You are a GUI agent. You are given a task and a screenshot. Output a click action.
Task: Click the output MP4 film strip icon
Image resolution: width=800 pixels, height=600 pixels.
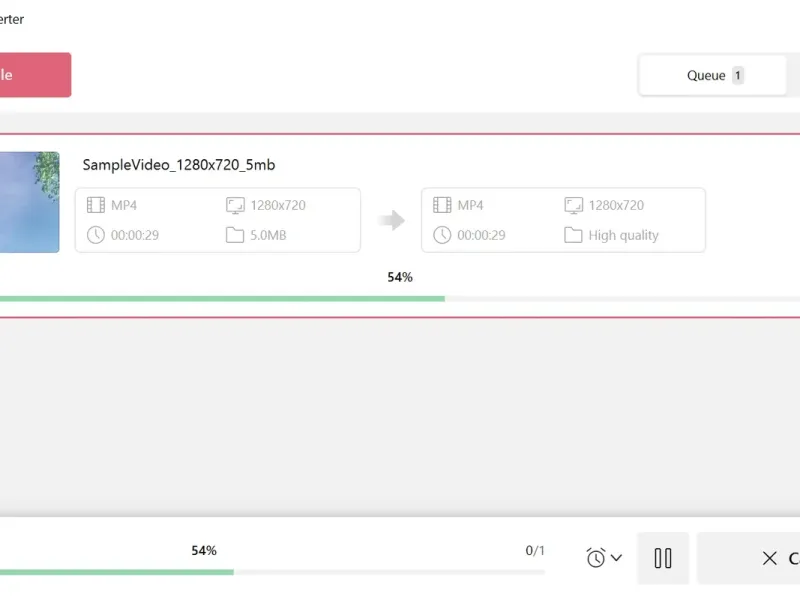pyautogui.click(x=442, y=205)
